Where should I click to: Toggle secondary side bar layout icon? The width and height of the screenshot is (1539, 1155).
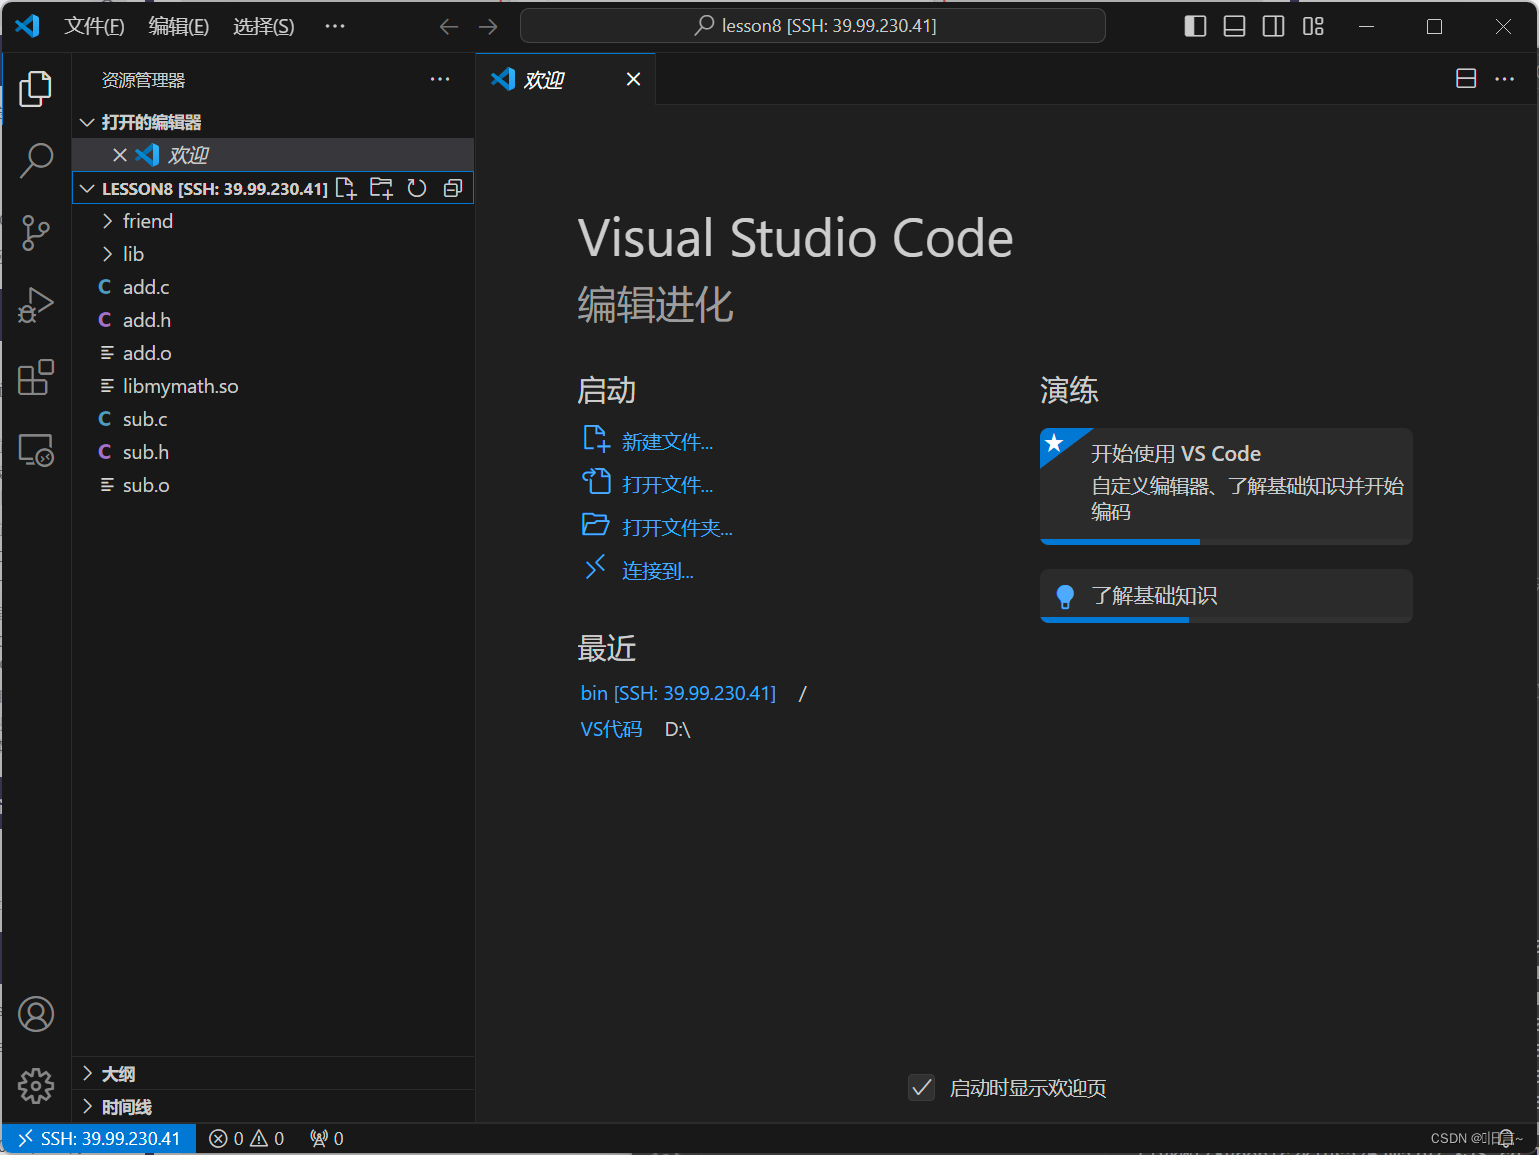click(x=1274, y=26)
